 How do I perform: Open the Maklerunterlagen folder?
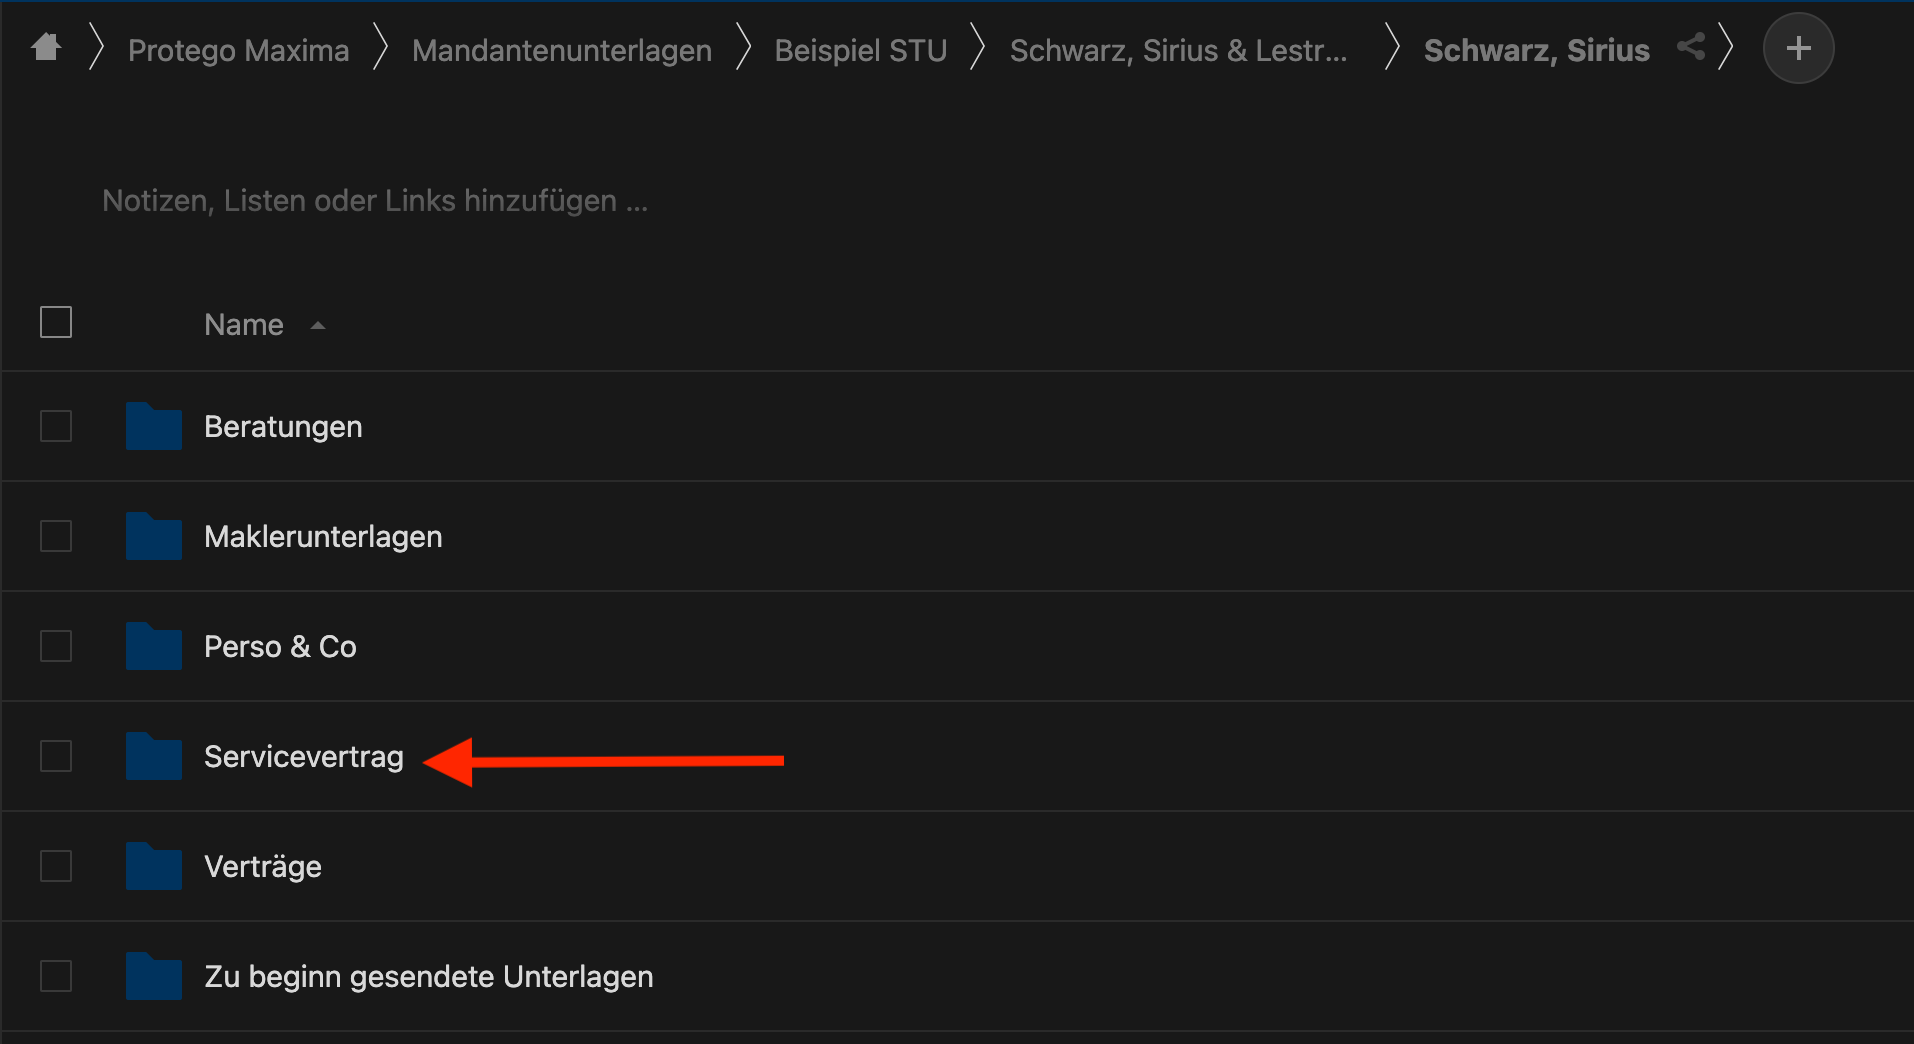tap(323, 536)
